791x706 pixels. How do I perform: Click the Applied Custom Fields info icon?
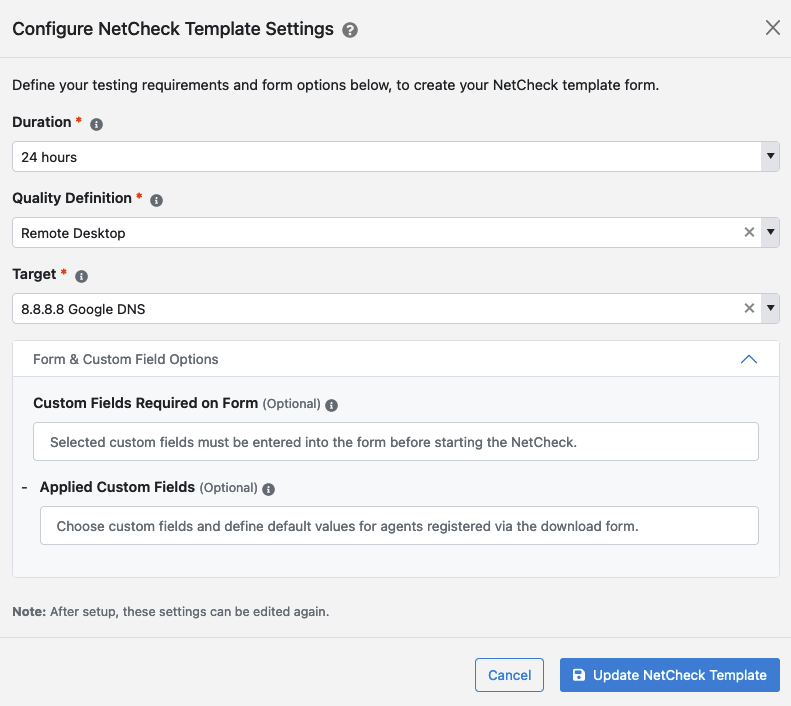coord(269,489)
